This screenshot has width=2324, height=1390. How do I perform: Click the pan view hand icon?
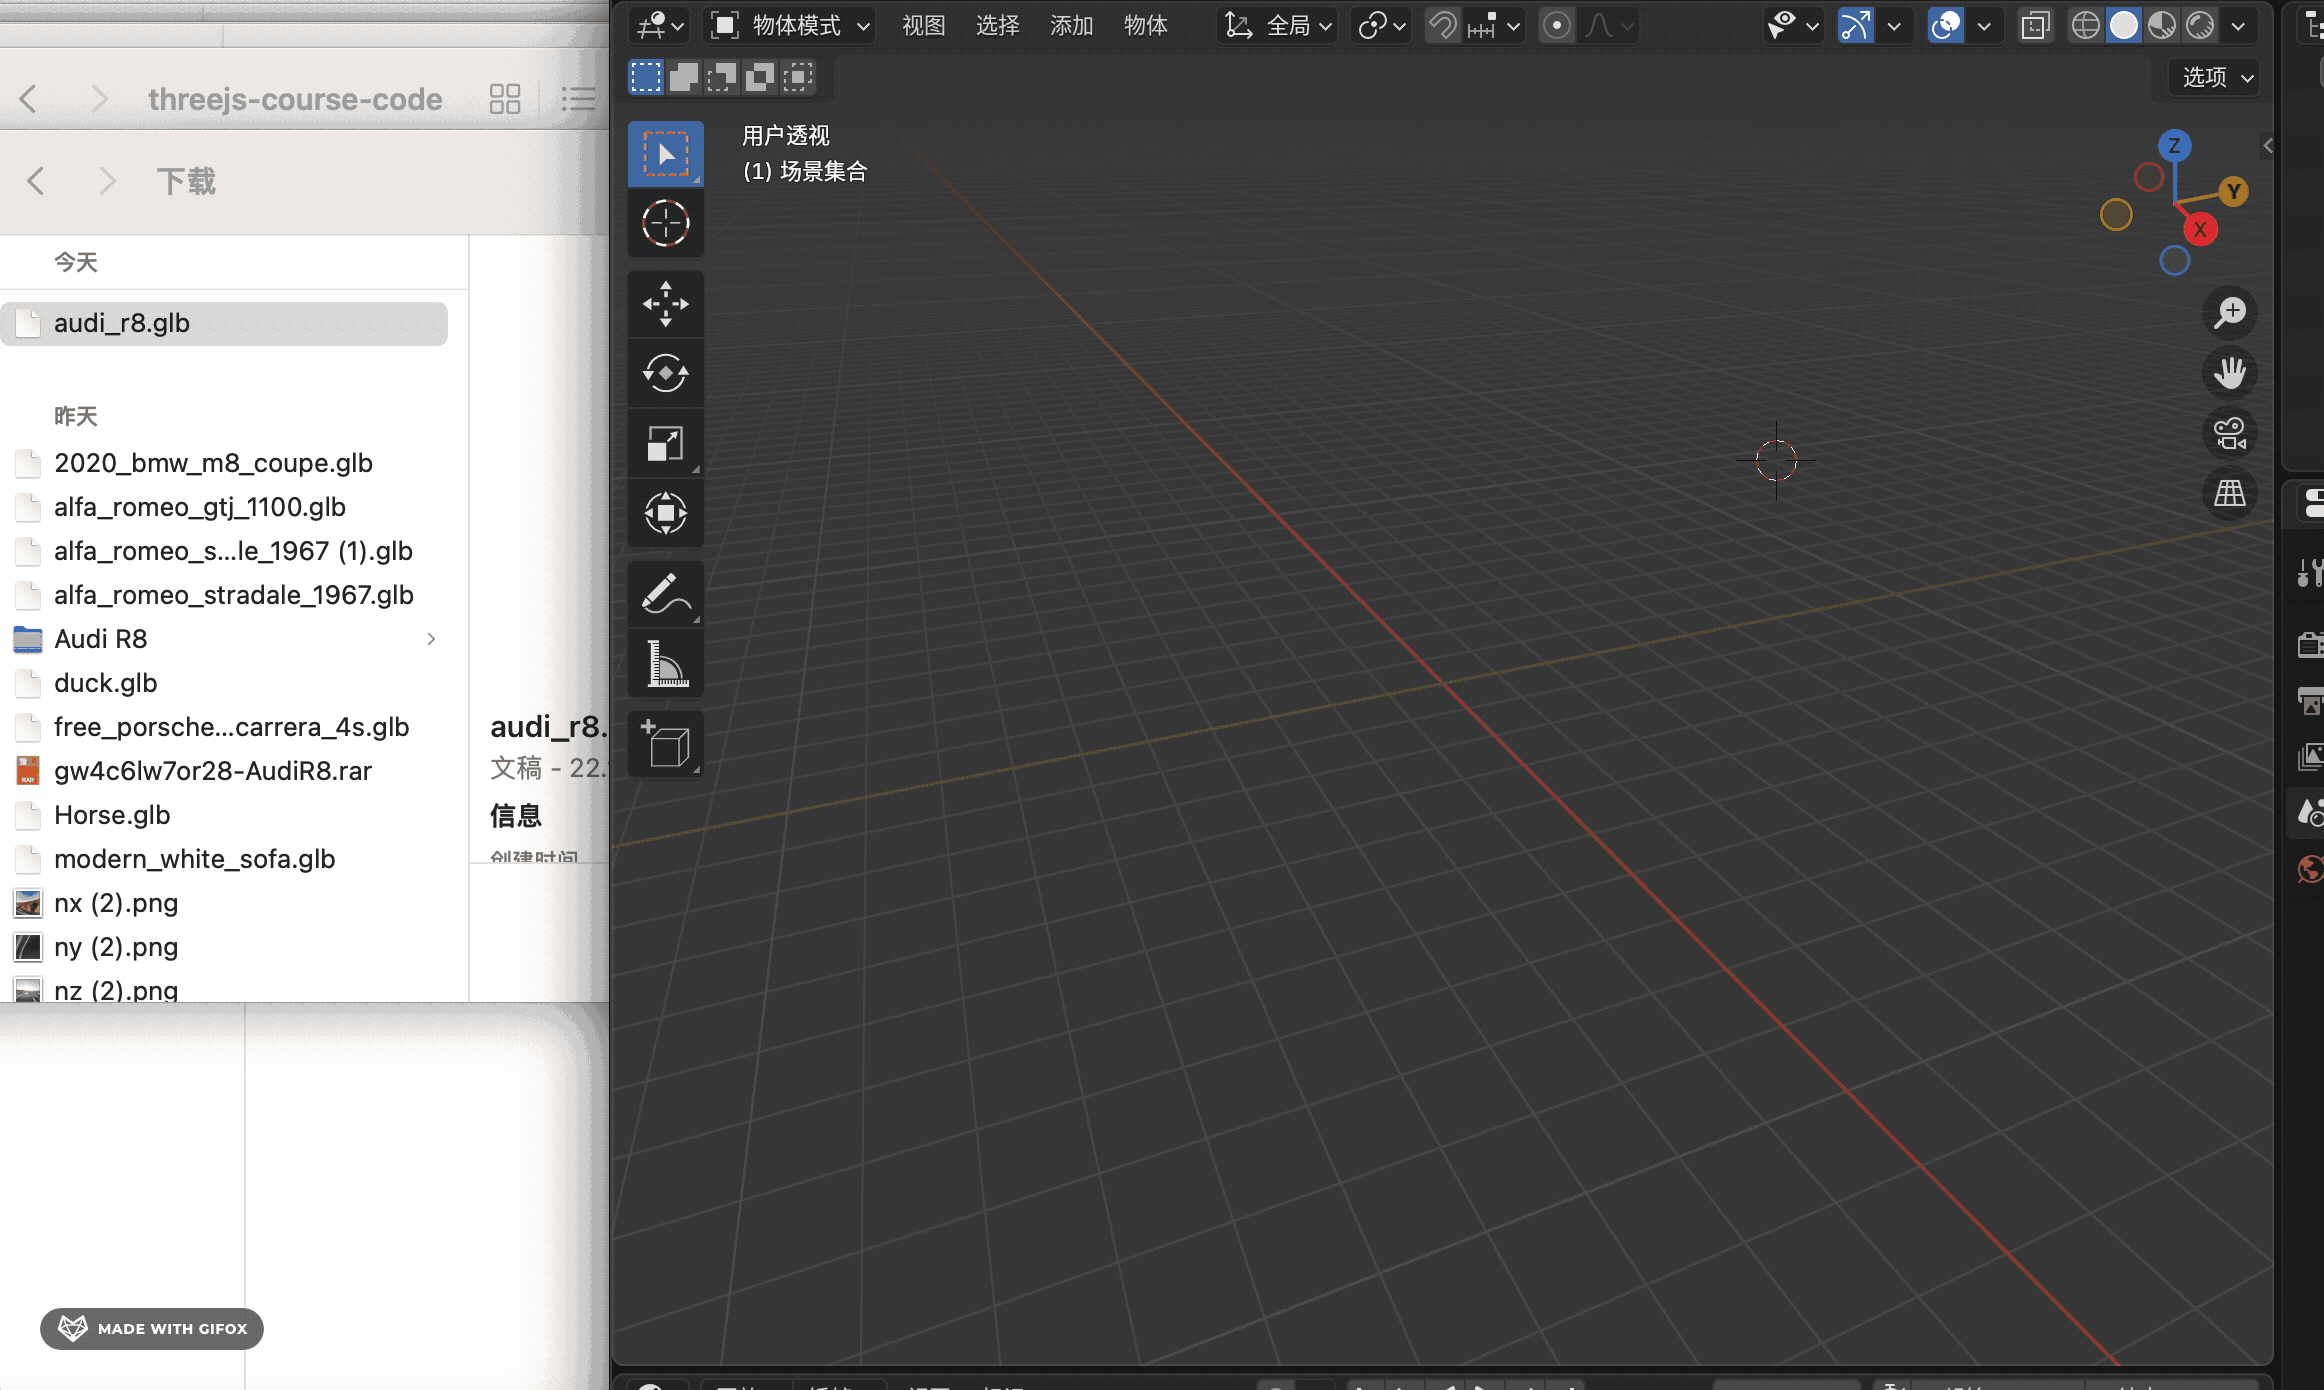point(2230,373)
